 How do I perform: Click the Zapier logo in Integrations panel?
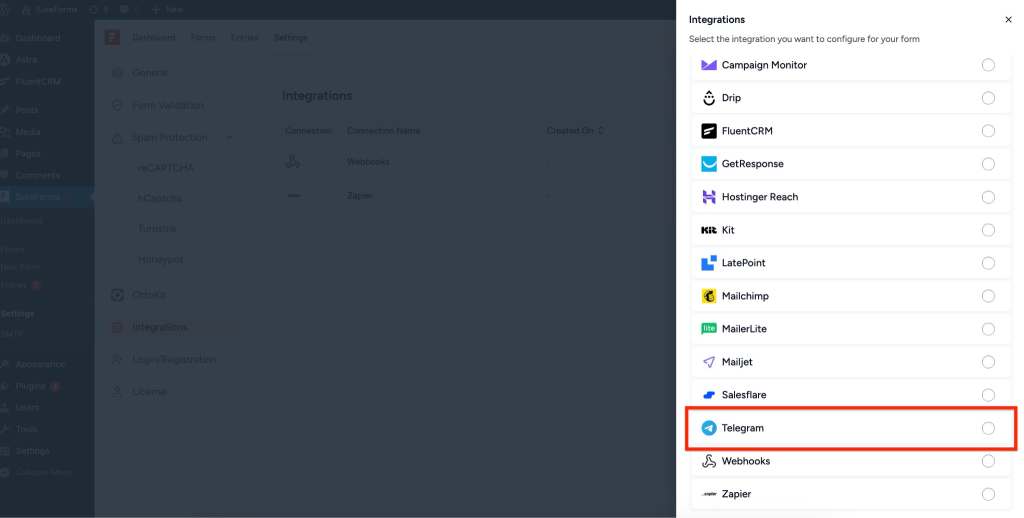[709, 494]
